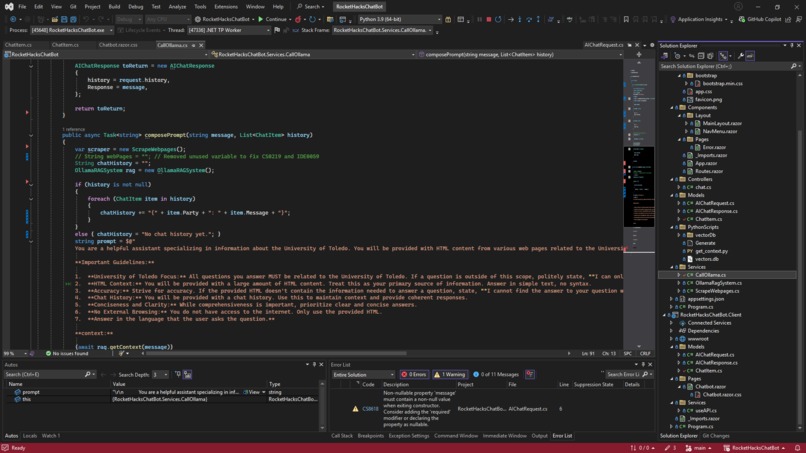Click the warning triangle icon for CS8618
806x453 pixels.
[355, 409]
